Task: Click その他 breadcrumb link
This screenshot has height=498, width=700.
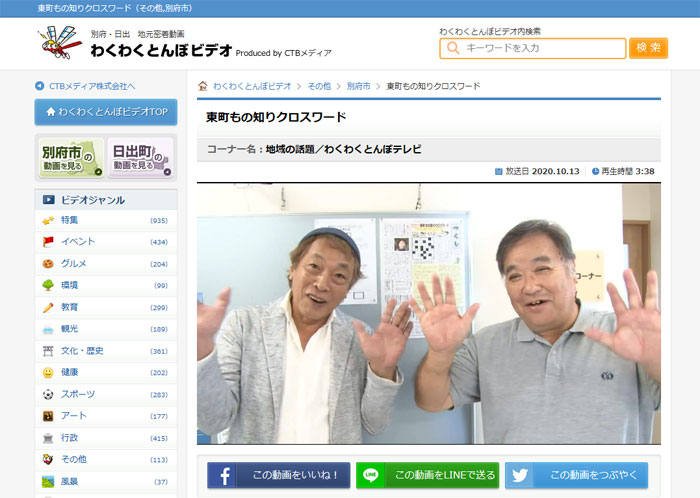Action: tap(319, 86)
